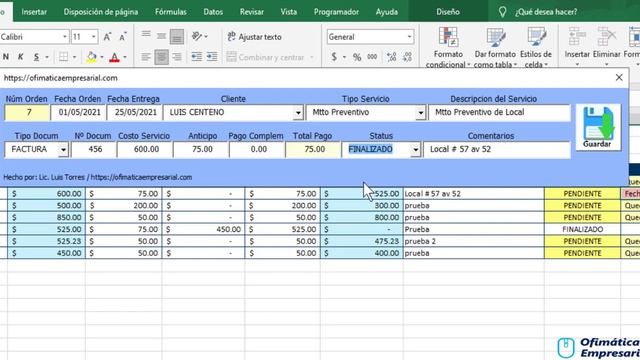Open the Datos ribbon tab
Image resolution: width=640 pixels, height=360 pixels.
[213, 12]
